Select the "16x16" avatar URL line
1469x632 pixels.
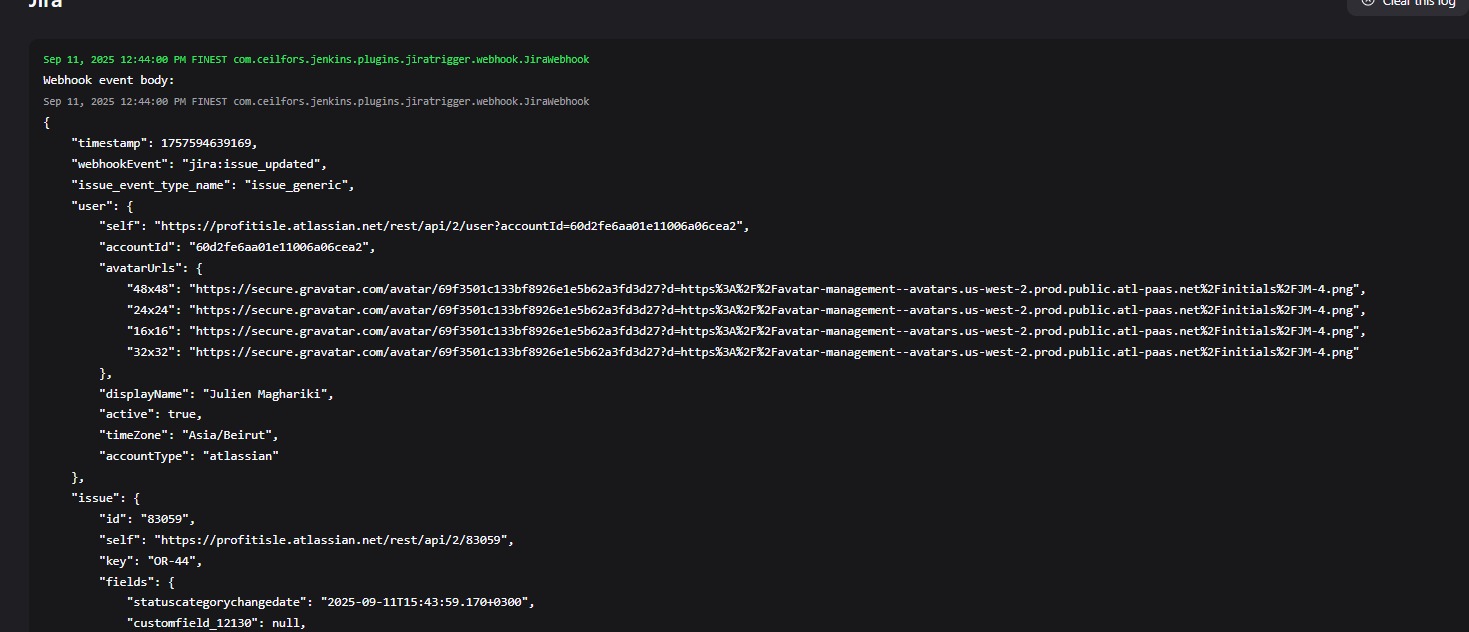[746, 332]
